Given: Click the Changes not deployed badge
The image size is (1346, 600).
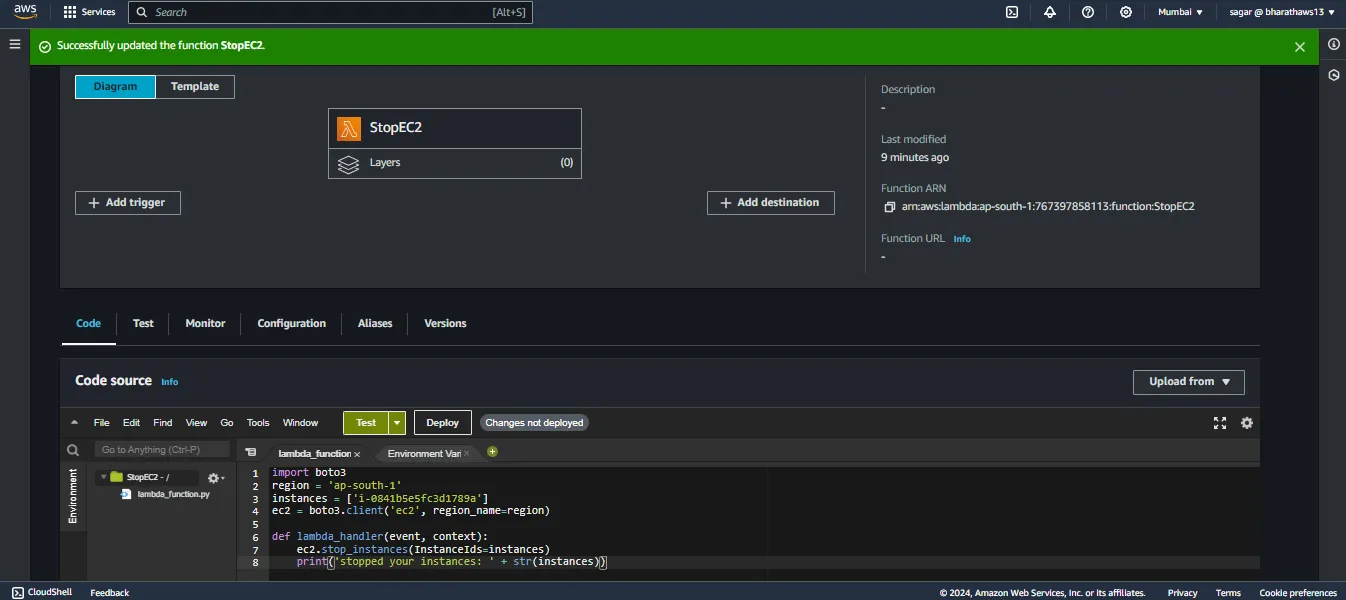Looking at the screenshot, I should pos(534,423).
